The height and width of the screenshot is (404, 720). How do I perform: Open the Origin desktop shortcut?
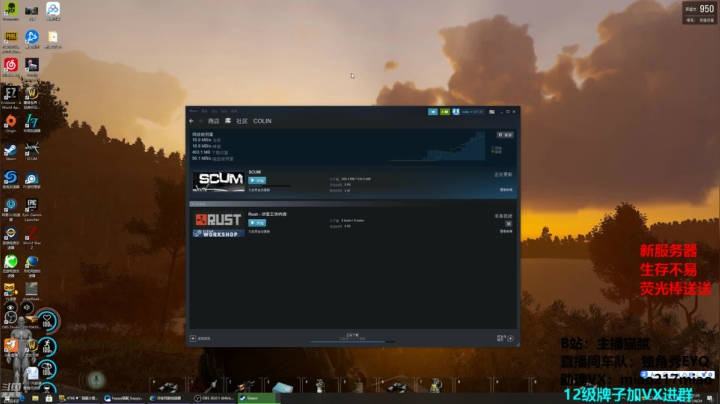(x=11, y=123)
